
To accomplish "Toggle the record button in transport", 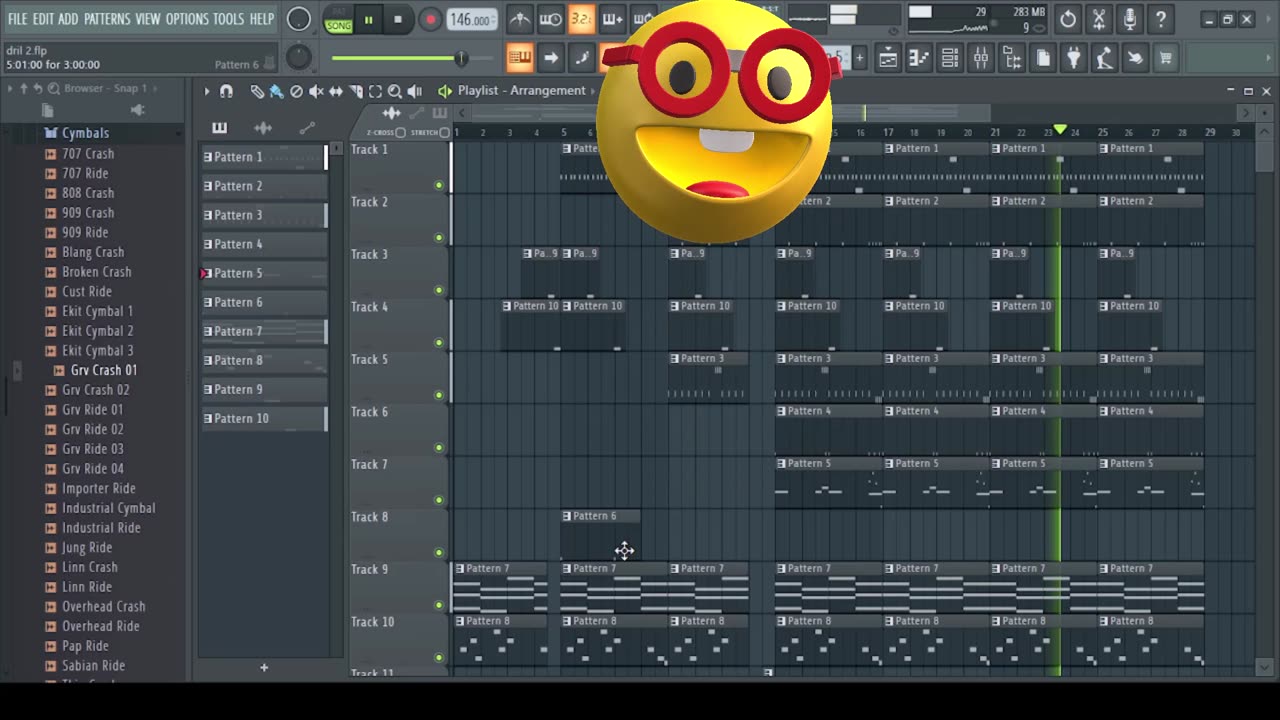I will [430, 19].
